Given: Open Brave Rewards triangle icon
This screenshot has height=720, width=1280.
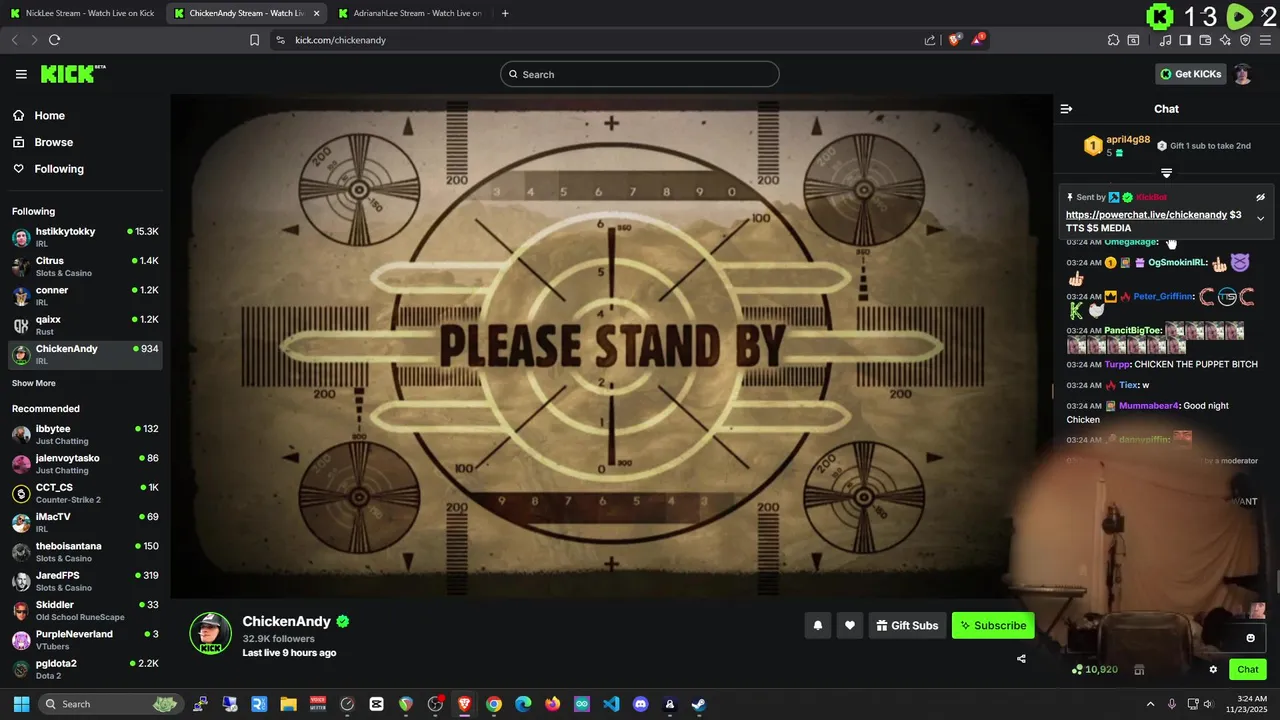Looking at the screenshot, I should 979,40.
